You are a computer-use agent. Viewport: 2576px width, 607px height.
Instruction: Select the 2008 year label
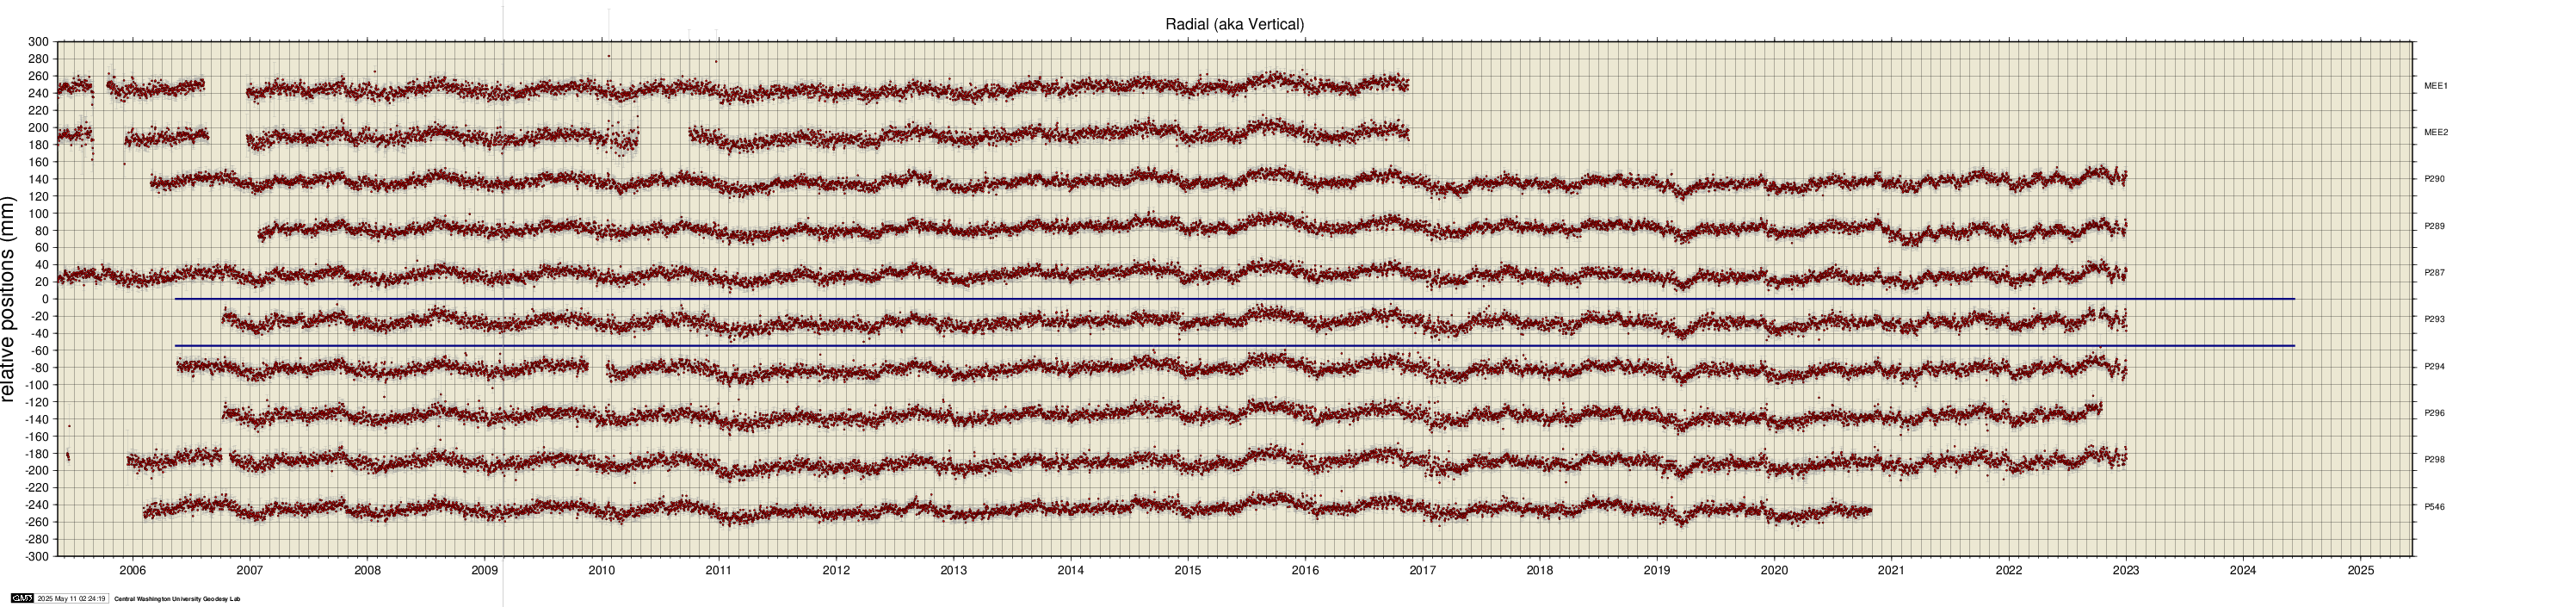pyautogui.click(x=367, y=571)
